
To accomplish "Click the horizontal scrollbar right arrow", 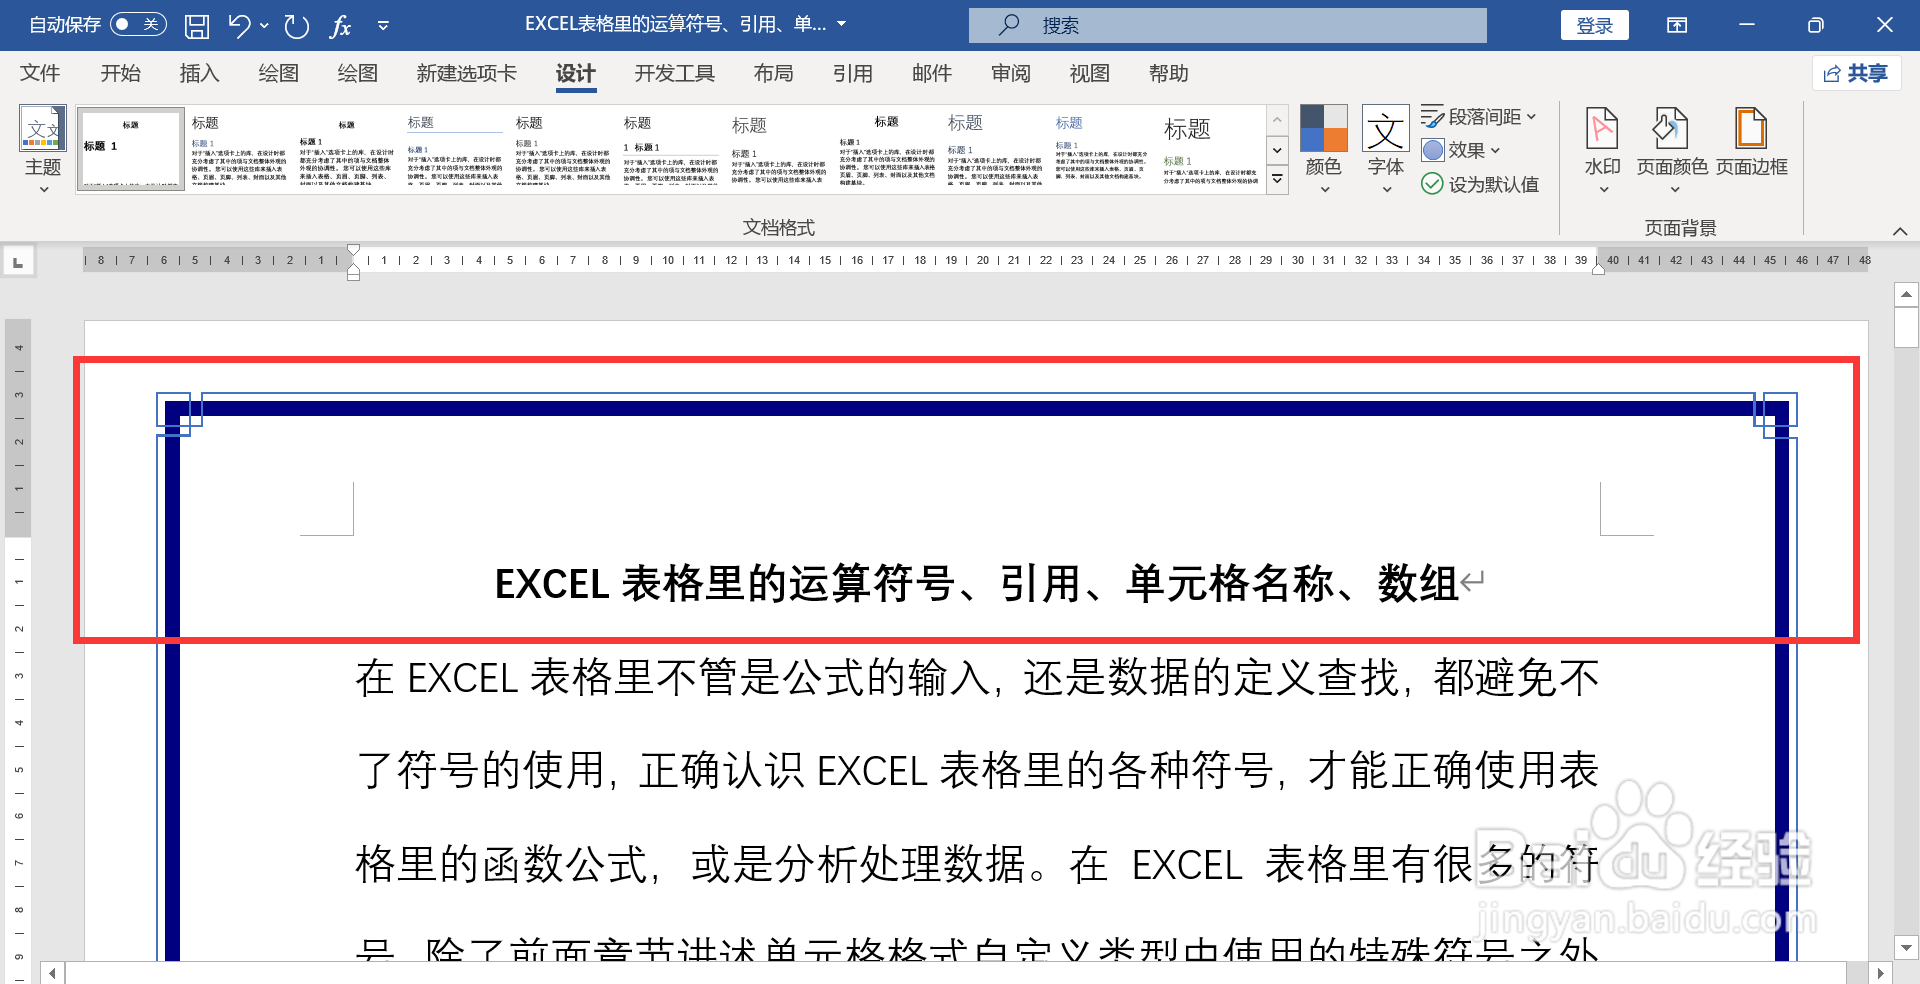I will (x=1880, y=973).
